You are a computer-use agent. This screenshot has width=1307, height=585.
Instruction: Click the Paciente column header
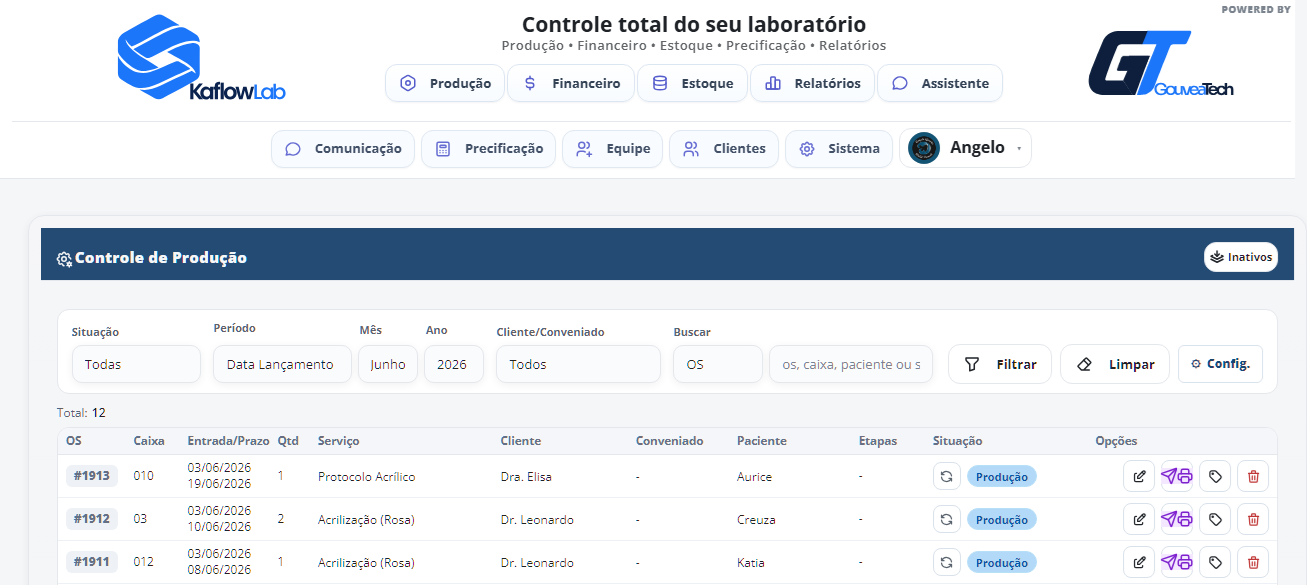click(762, 441)
